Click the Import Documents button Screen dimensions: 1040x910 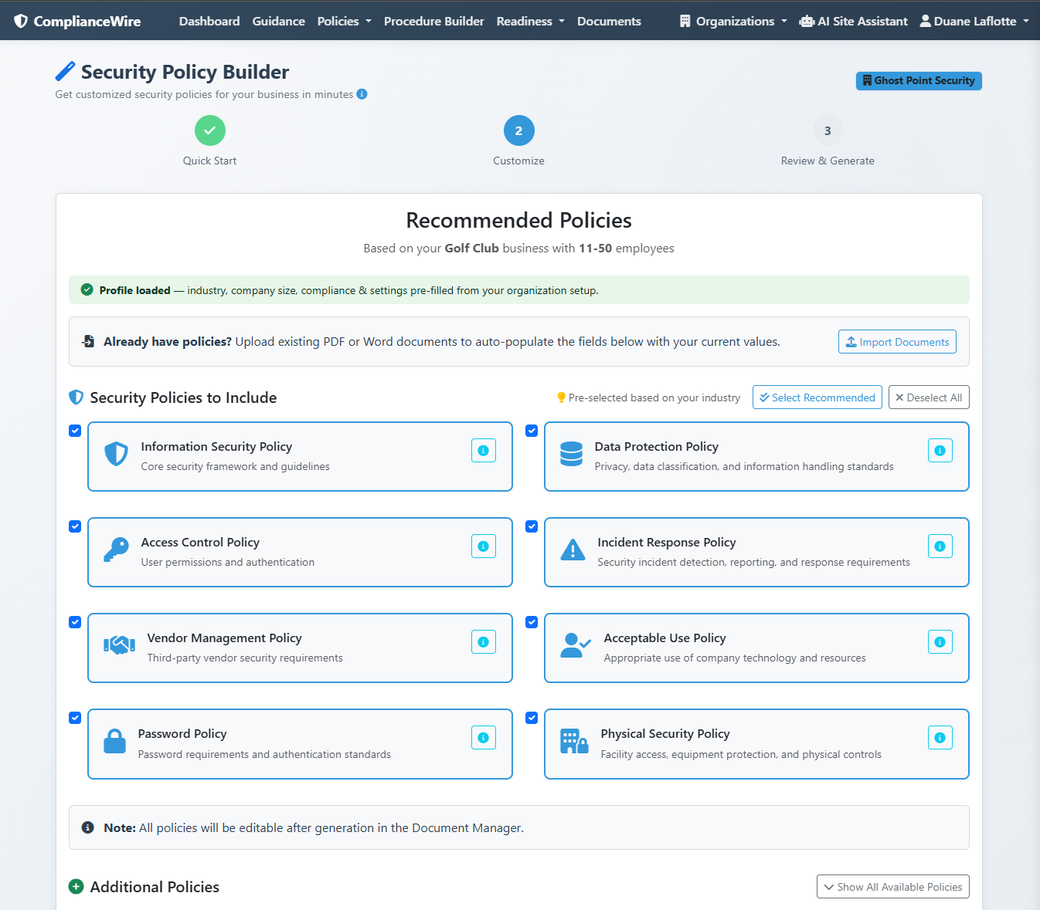click(x=897, y=342)
